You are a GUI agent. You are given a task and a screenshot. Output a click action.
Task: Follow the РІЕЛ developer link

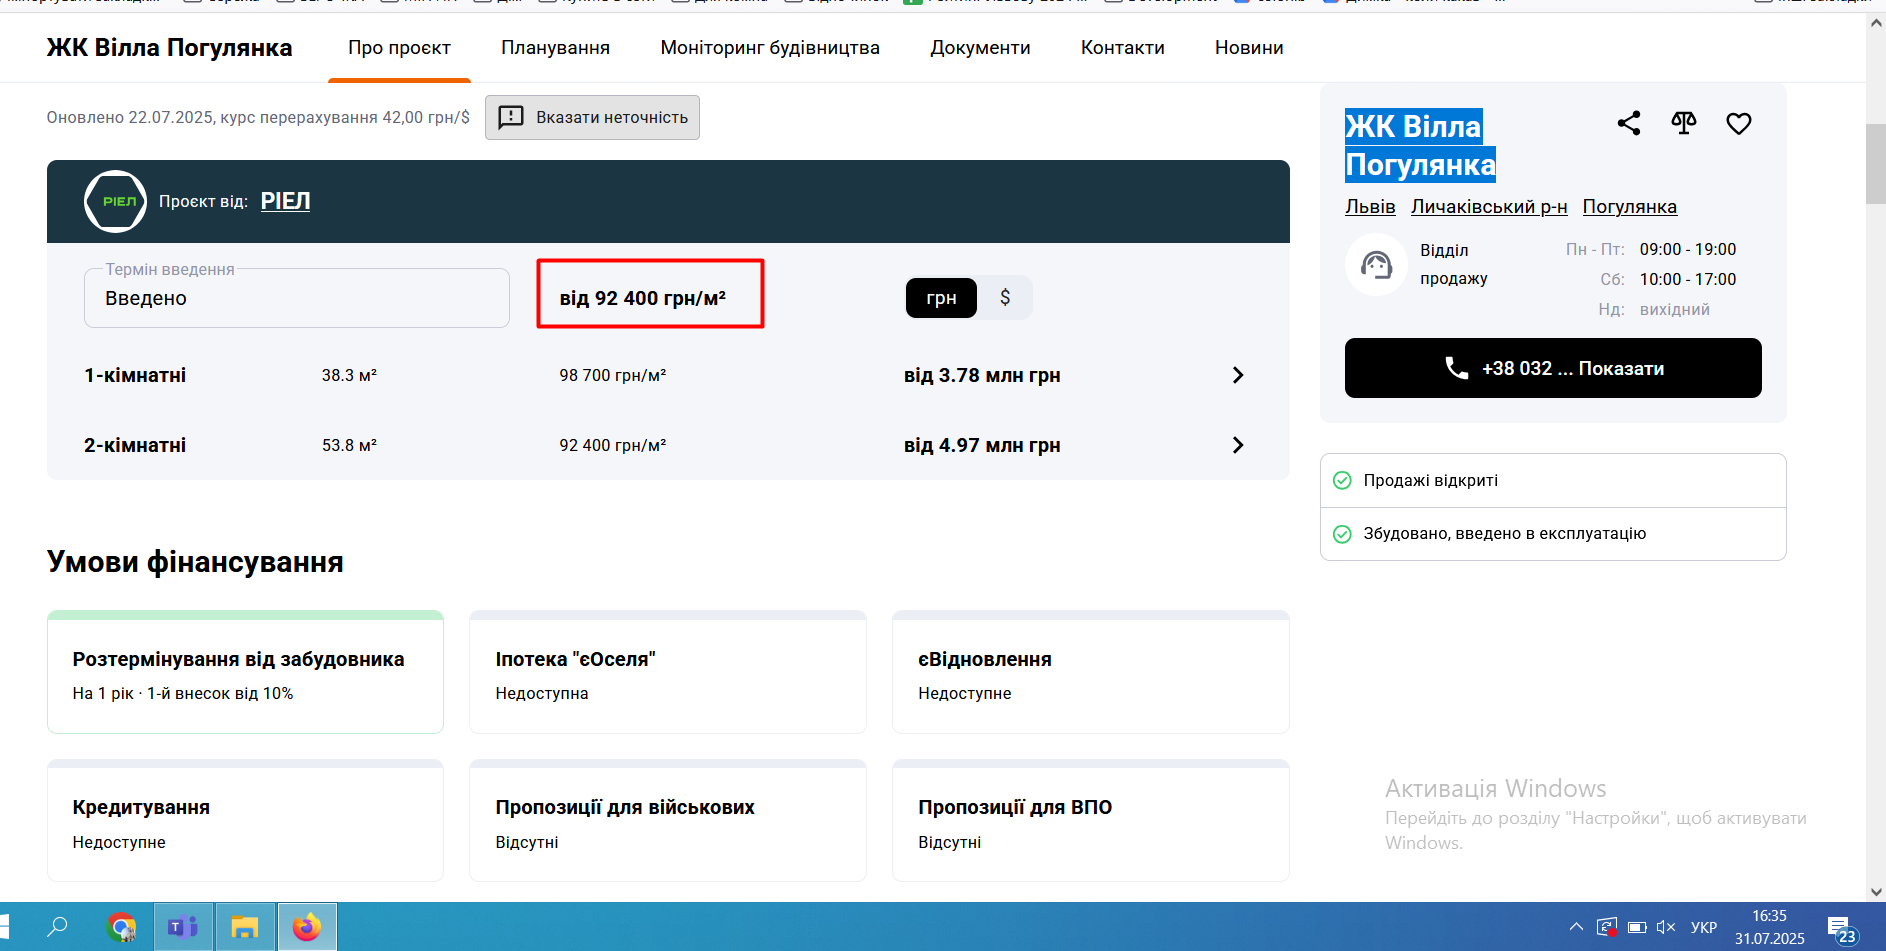point(285,201)
